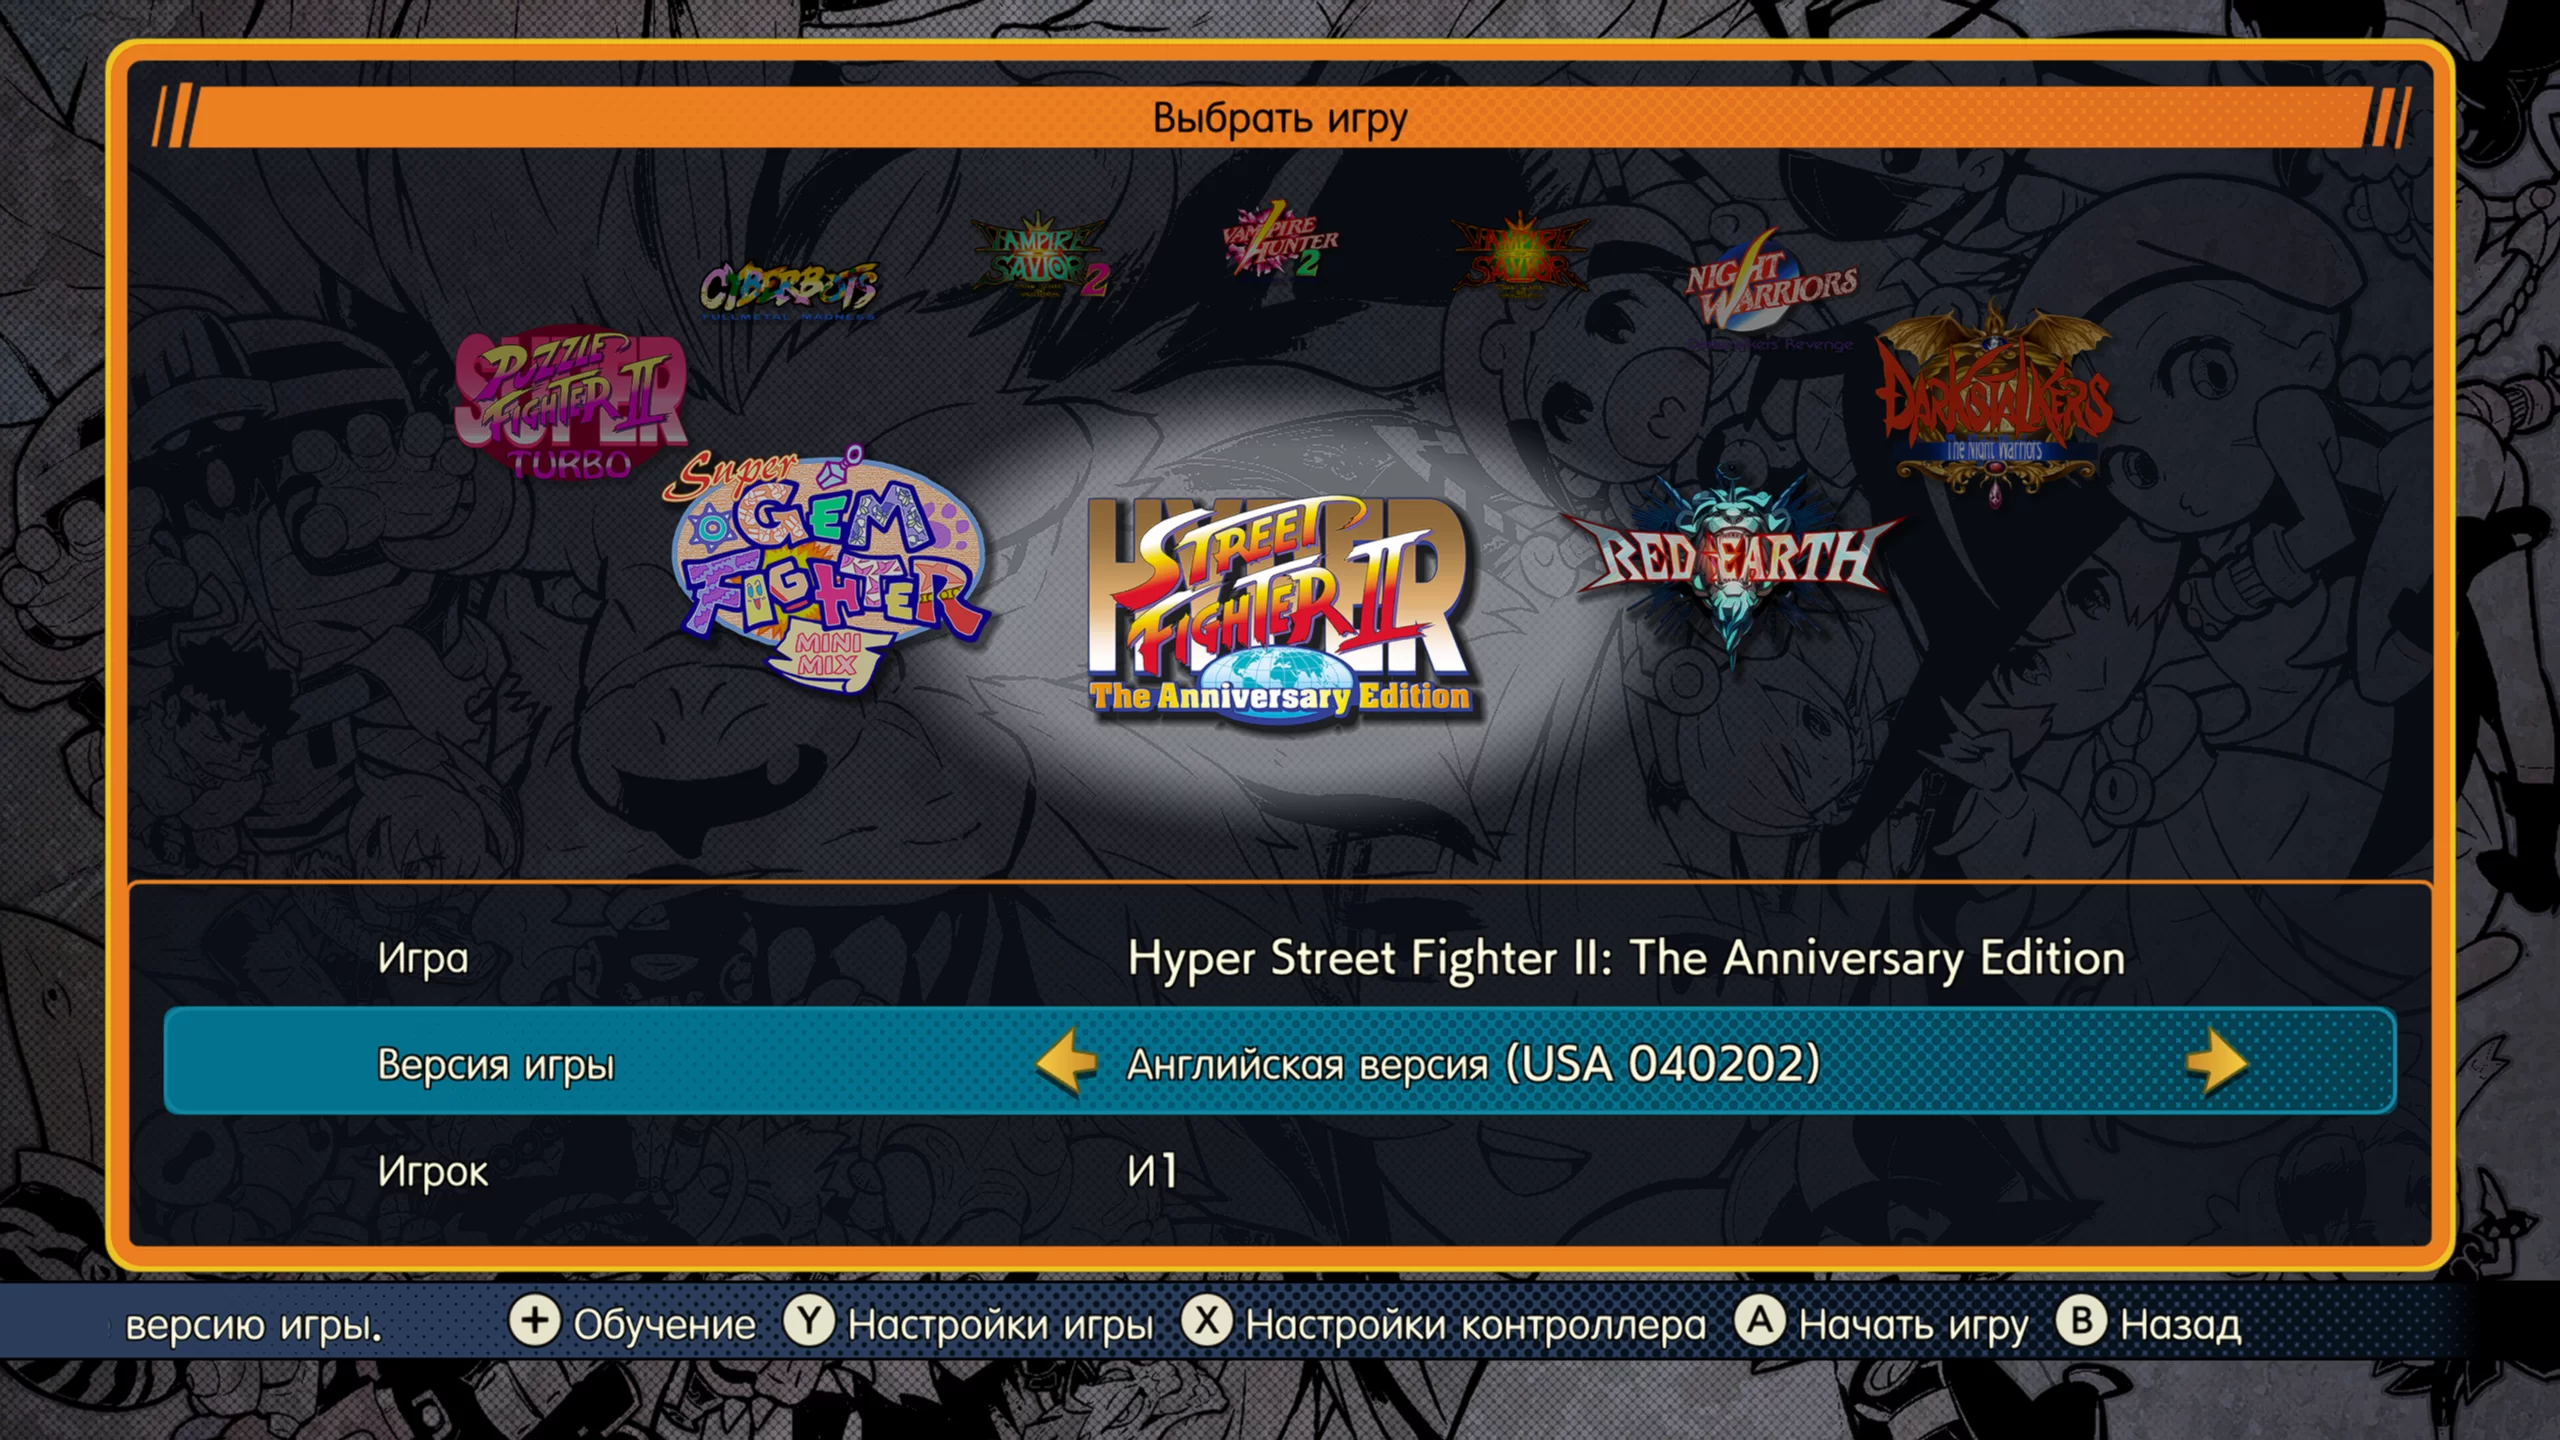
Task: Select the dim Vampire Savior logo
Action: [1521, 254]
